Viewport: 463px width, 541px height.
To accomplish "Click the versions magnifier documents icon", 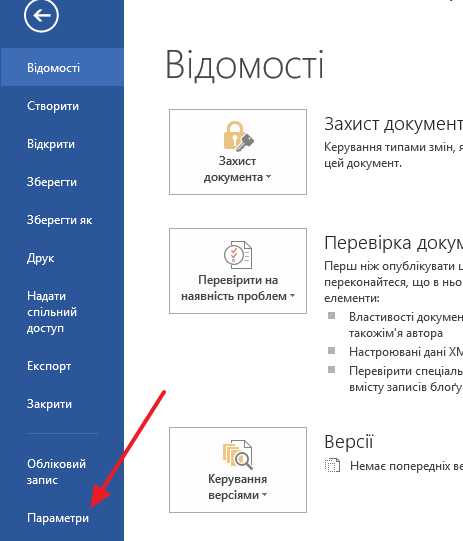I will point(238,454).
